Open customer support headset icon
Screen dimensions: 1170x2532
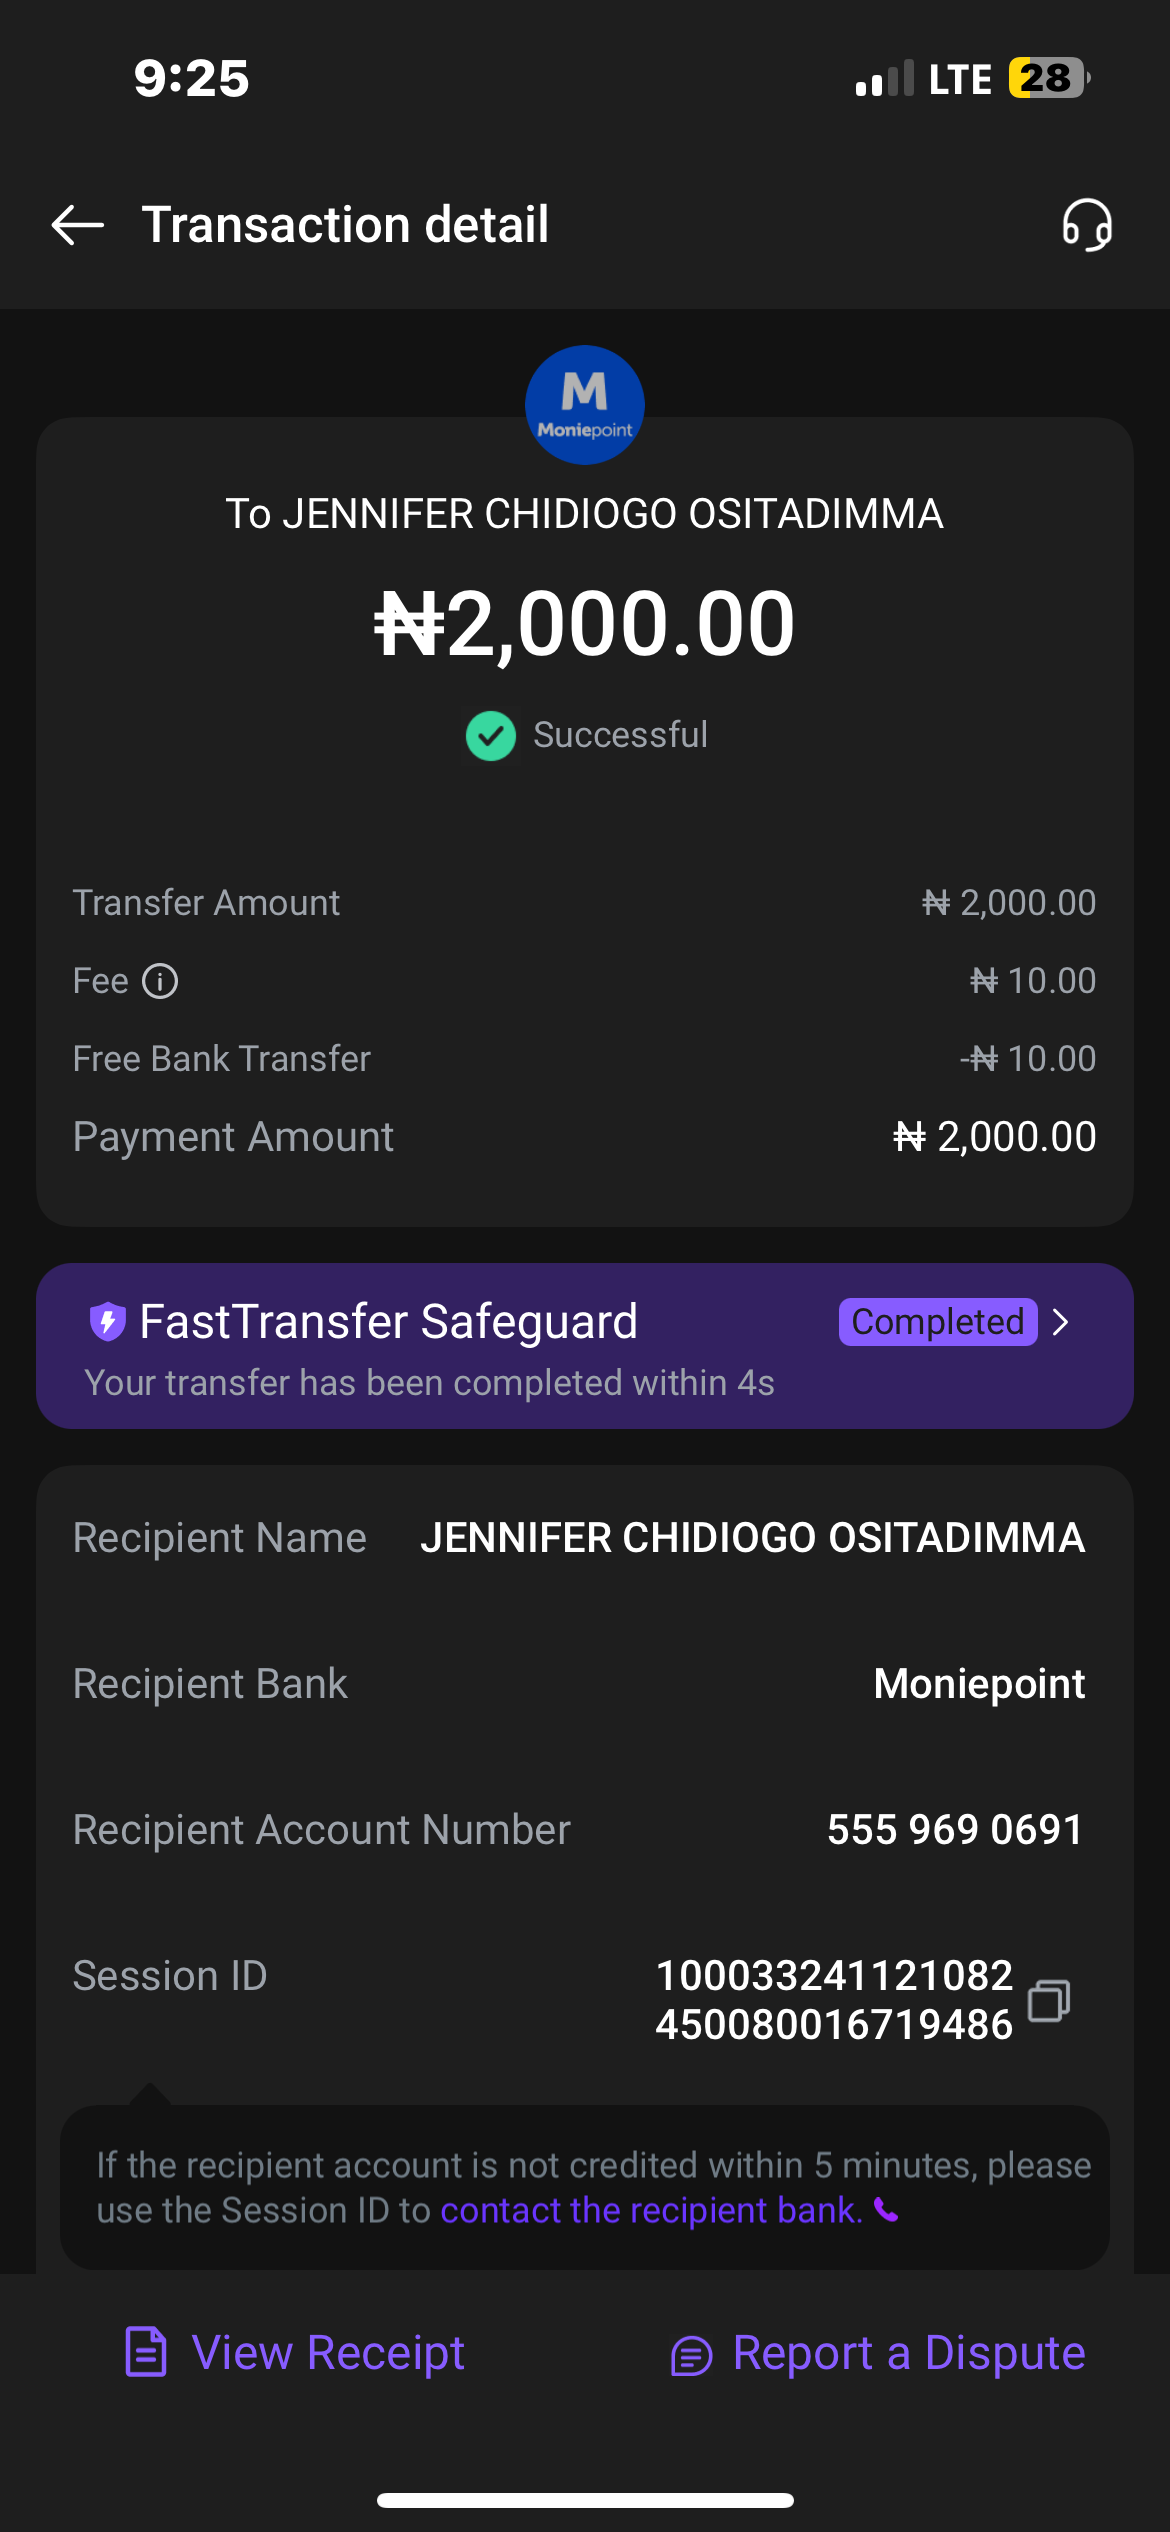pos(1087,224)
